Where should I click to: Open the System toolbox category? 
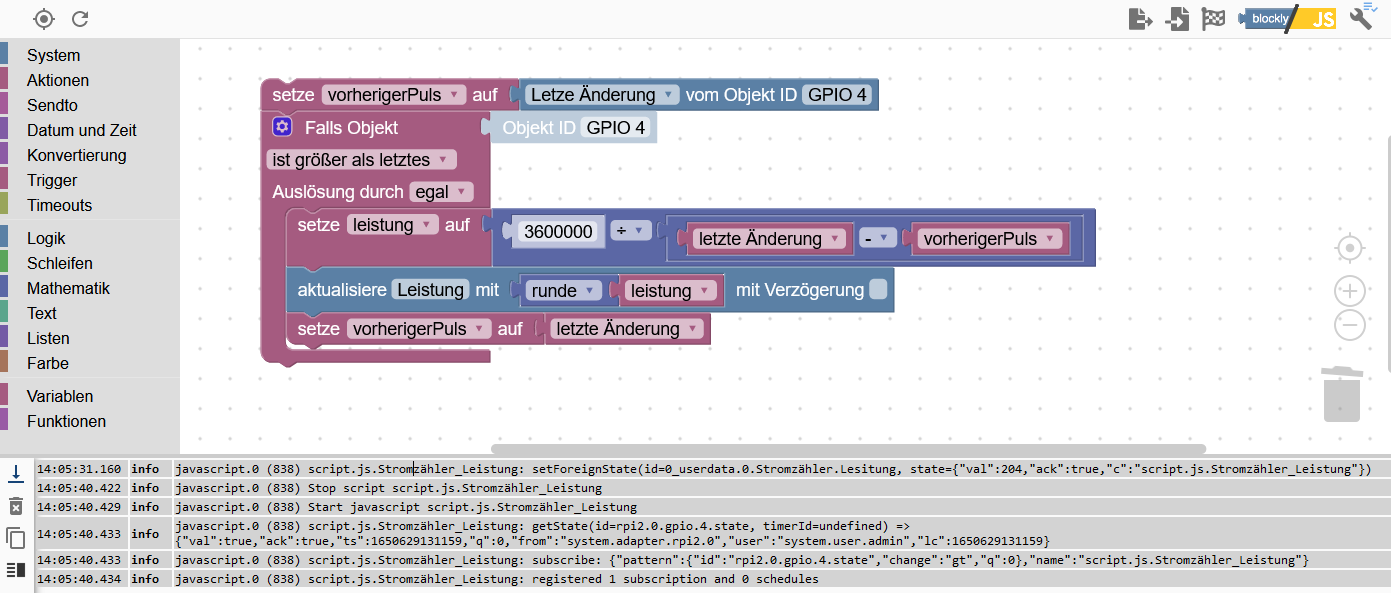(53, 55)
